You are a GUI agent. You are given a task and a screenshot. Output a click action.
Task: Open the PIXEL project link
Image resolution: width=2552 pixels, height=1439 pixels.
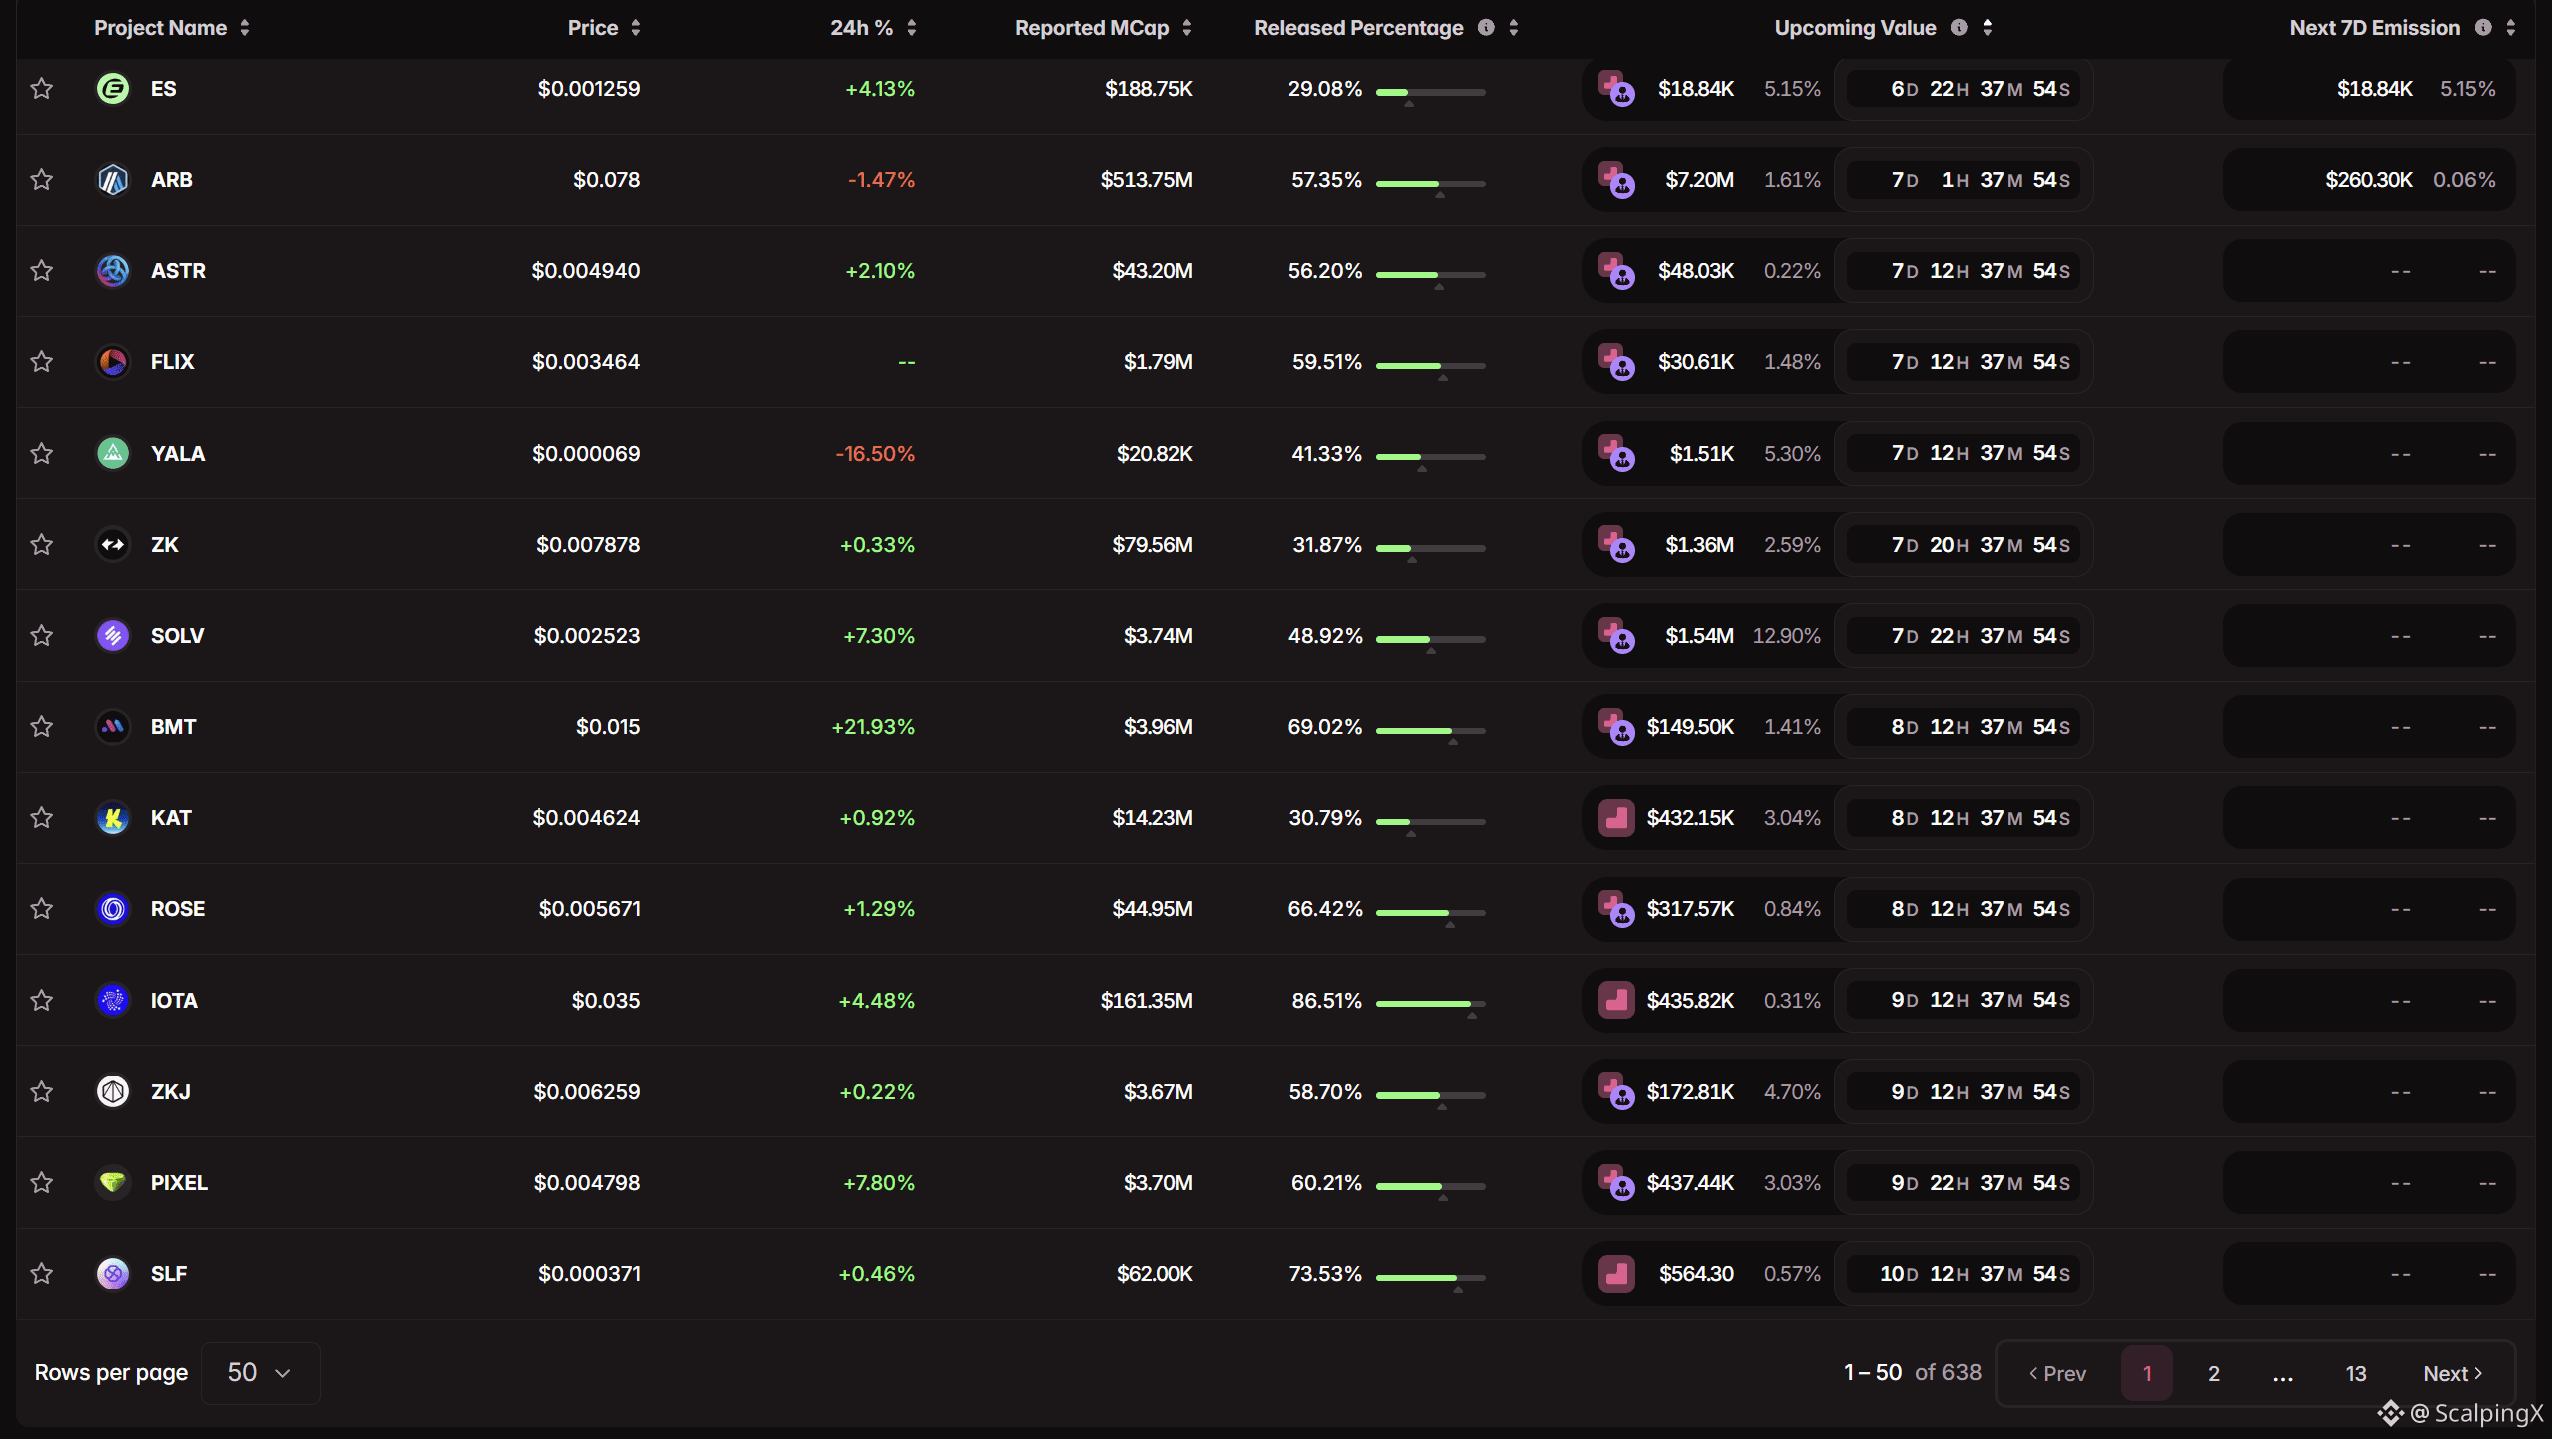[179, 1183]
